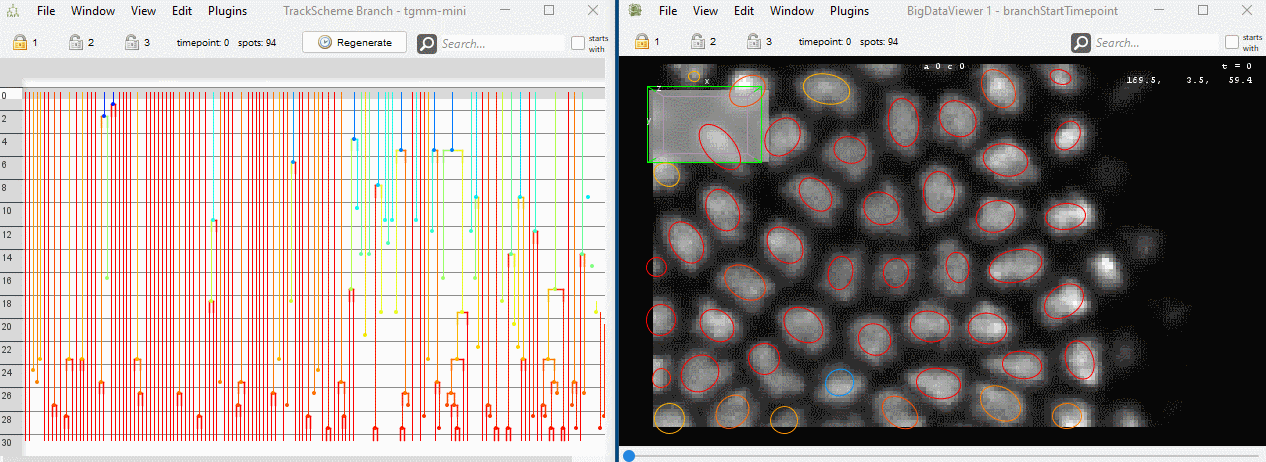The width and height of the screenshot is (1266, 462).
Task: Open the Window menu in TrackScheme
Action: 91,11
